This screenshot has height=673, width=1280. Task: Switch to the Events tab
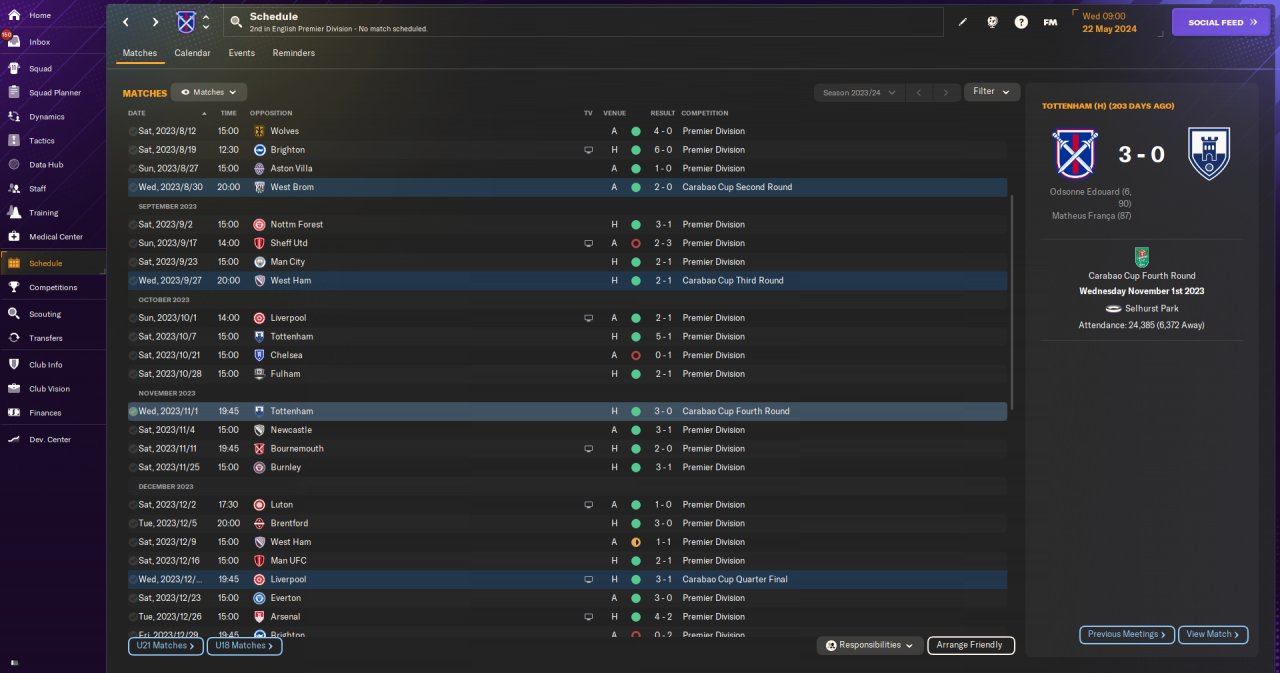pyautogui.click(x=241, y=53)
